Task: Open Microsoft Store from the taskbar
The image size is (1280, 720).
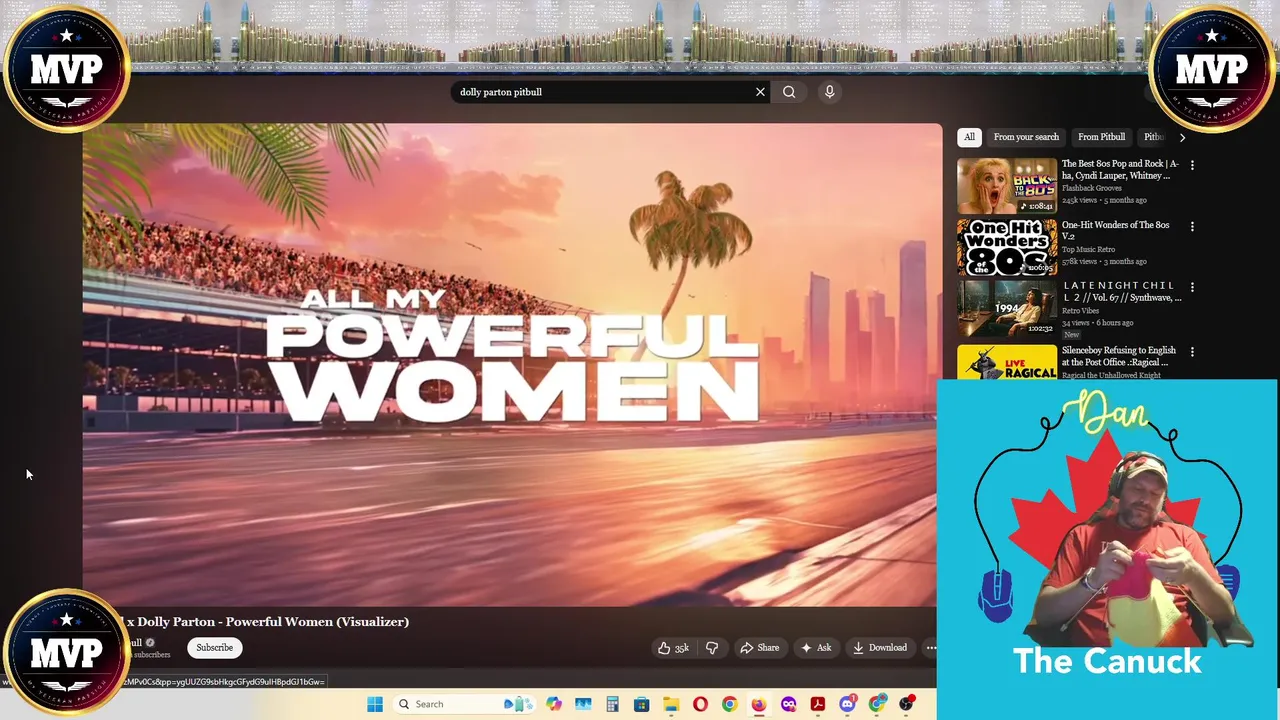Action: (641, 704)
